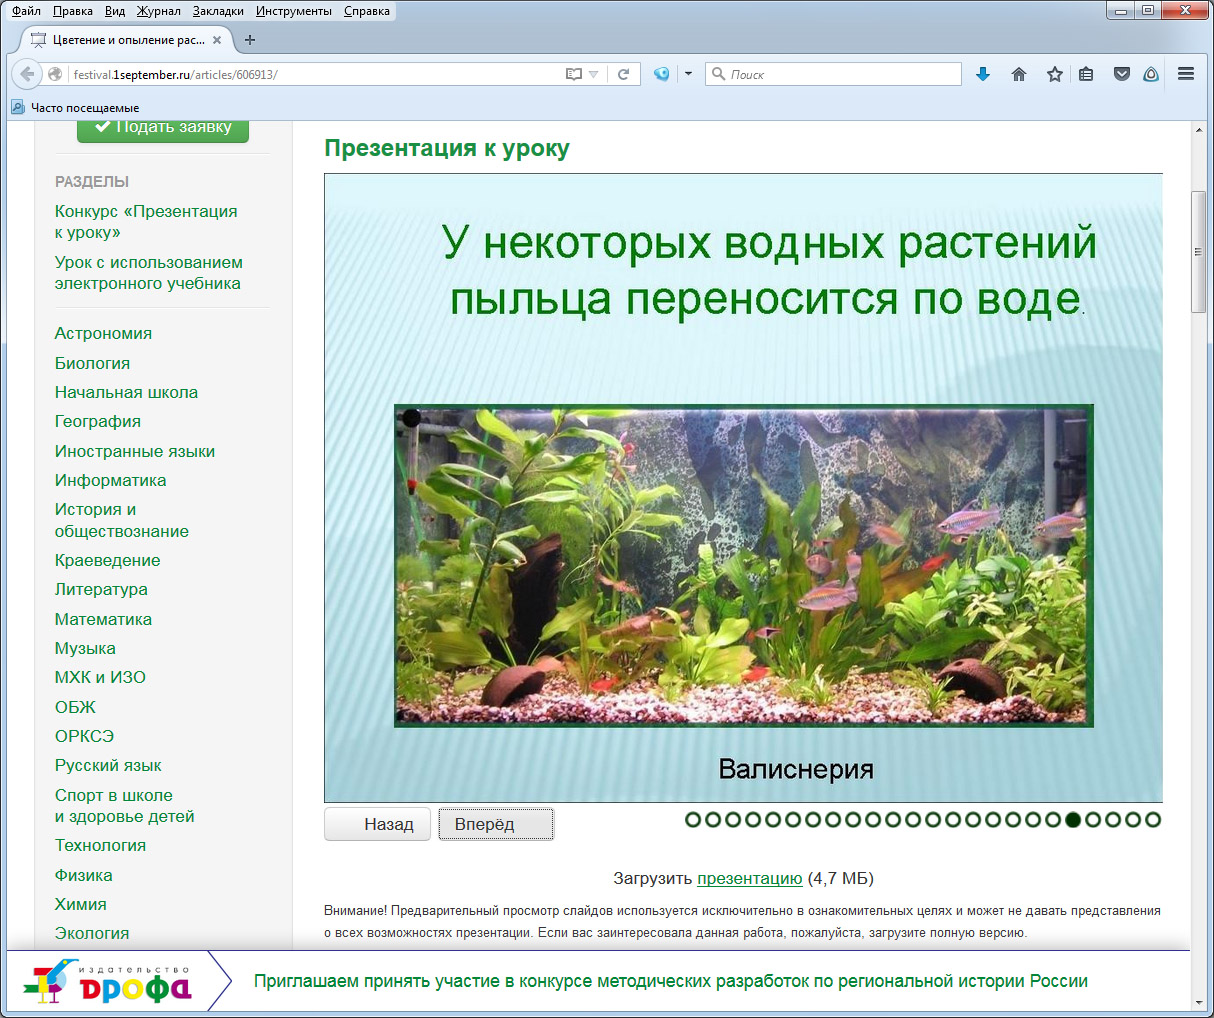Open the dropdown arrow next to globe icon
This screenshot has height=1018, width=1214.
688,74
